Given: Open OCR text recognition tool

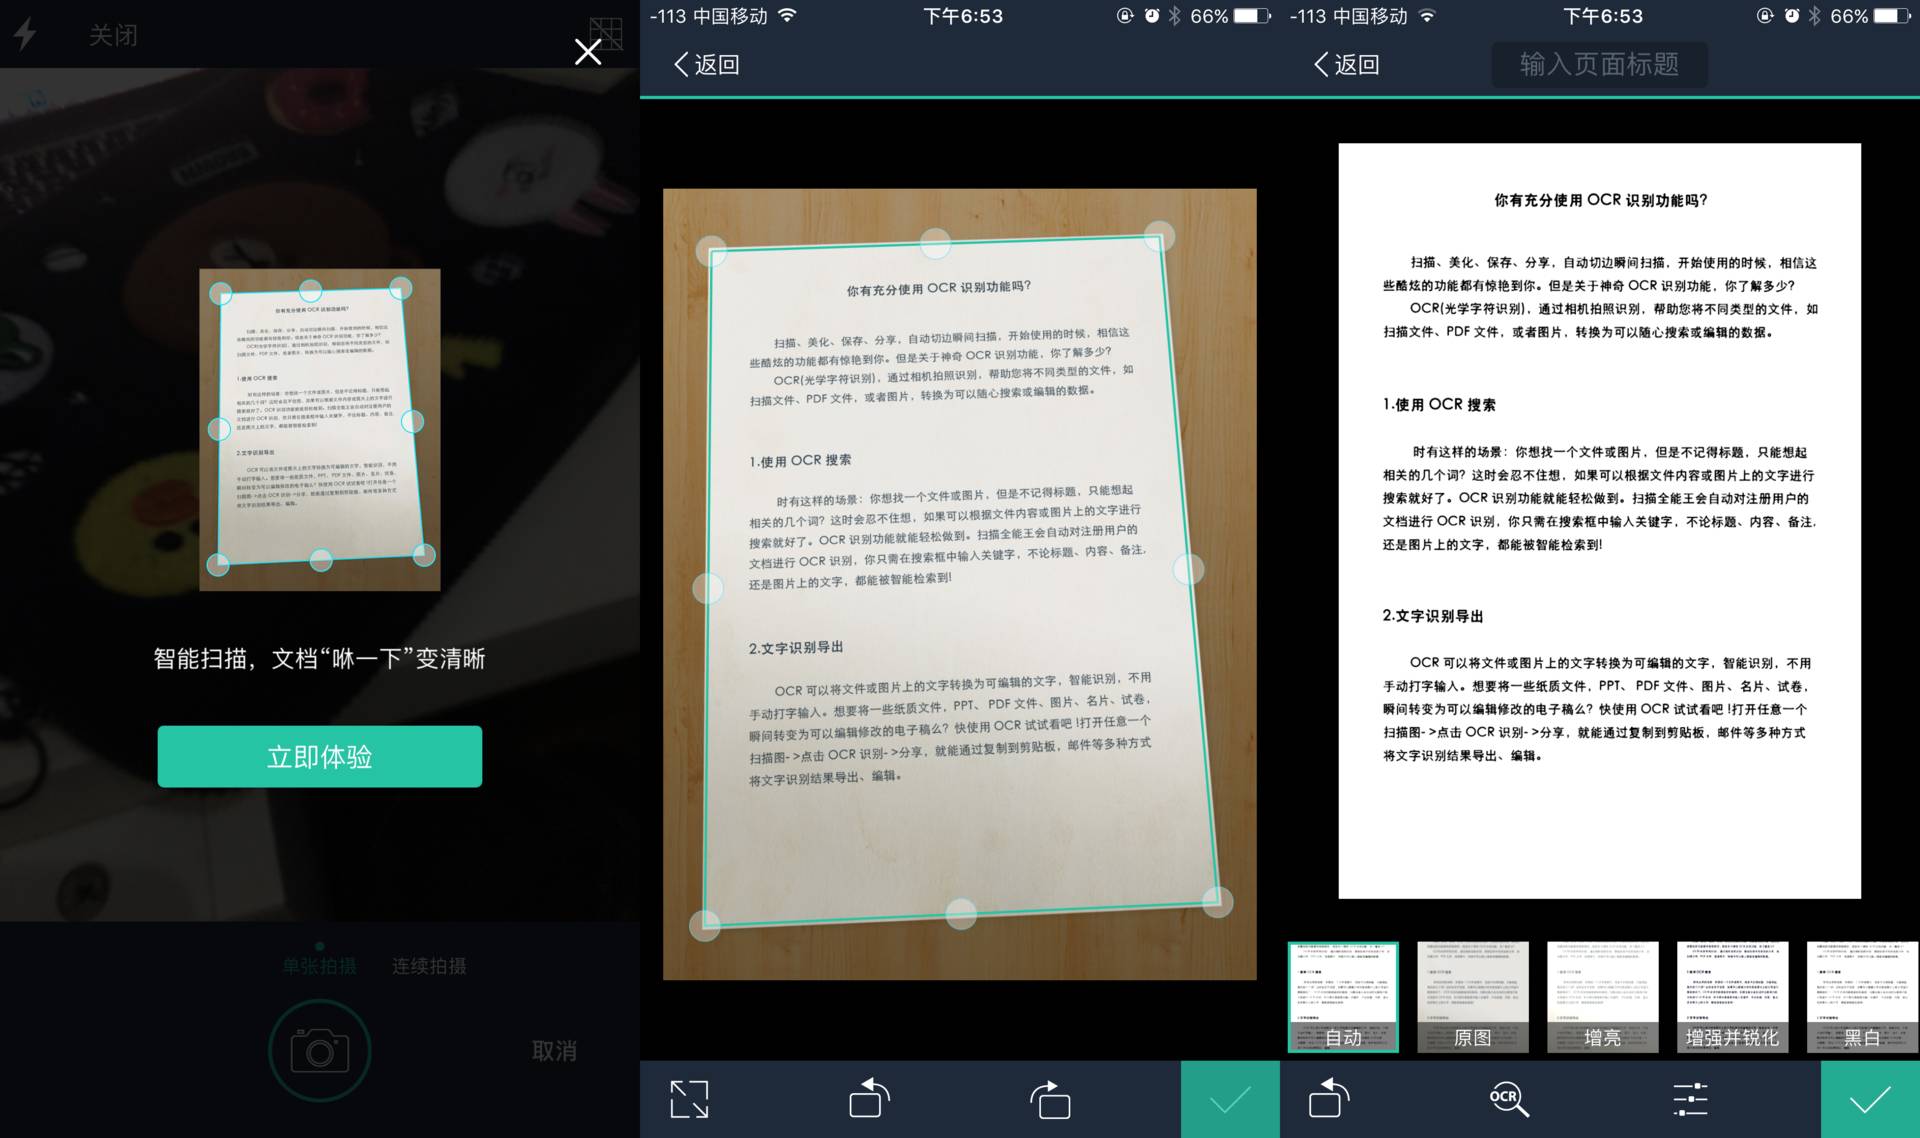Looking at the screenshot, I should click(1508, 1099).
